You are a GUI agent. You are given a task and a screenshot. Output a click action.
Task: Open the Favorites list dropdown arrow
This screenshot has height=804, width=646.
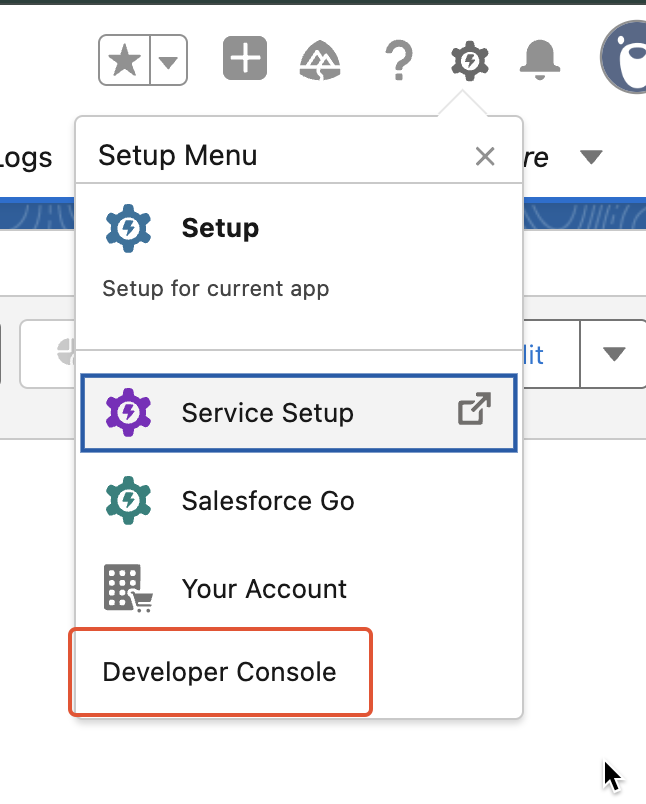pyautogui.click(x=168, y=62)
